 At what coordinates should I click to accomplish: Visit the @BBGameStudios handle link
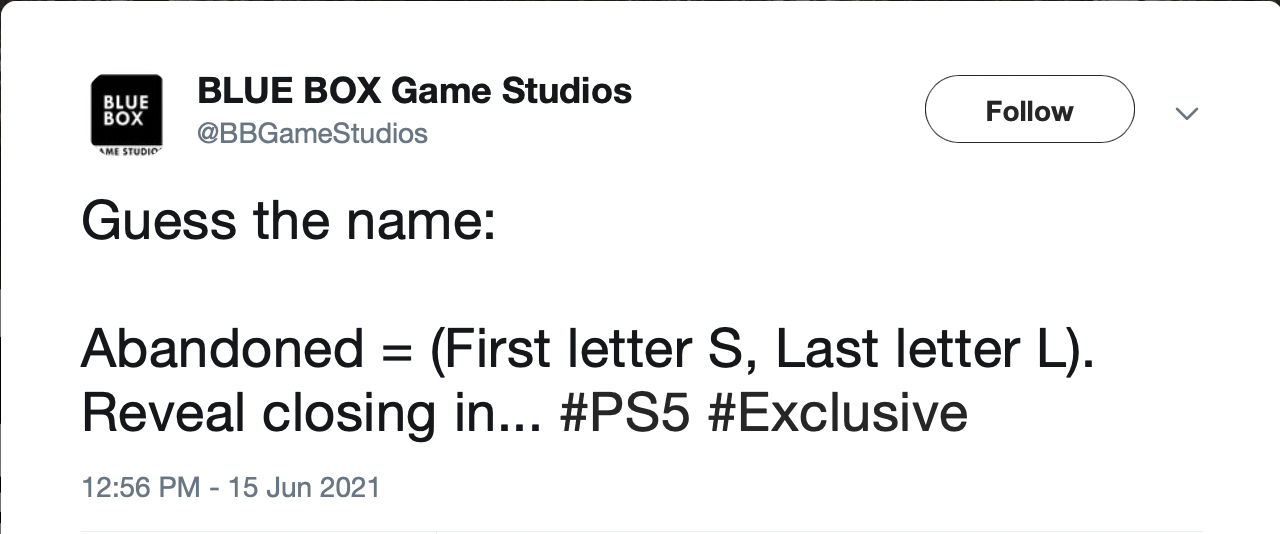coord(313,133)
